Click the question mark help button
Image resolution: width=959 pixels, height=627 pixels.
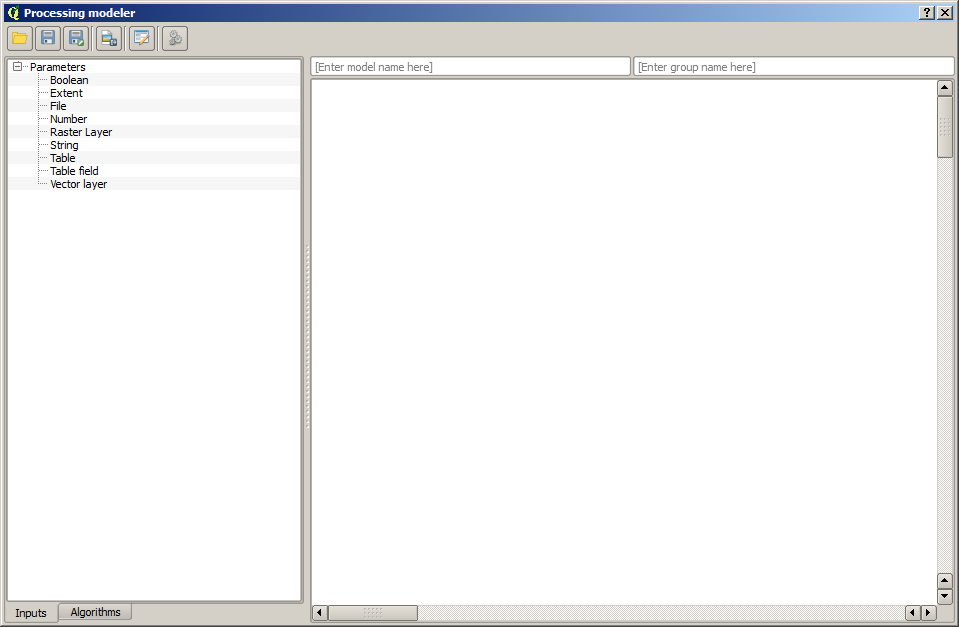coord(927,13)
